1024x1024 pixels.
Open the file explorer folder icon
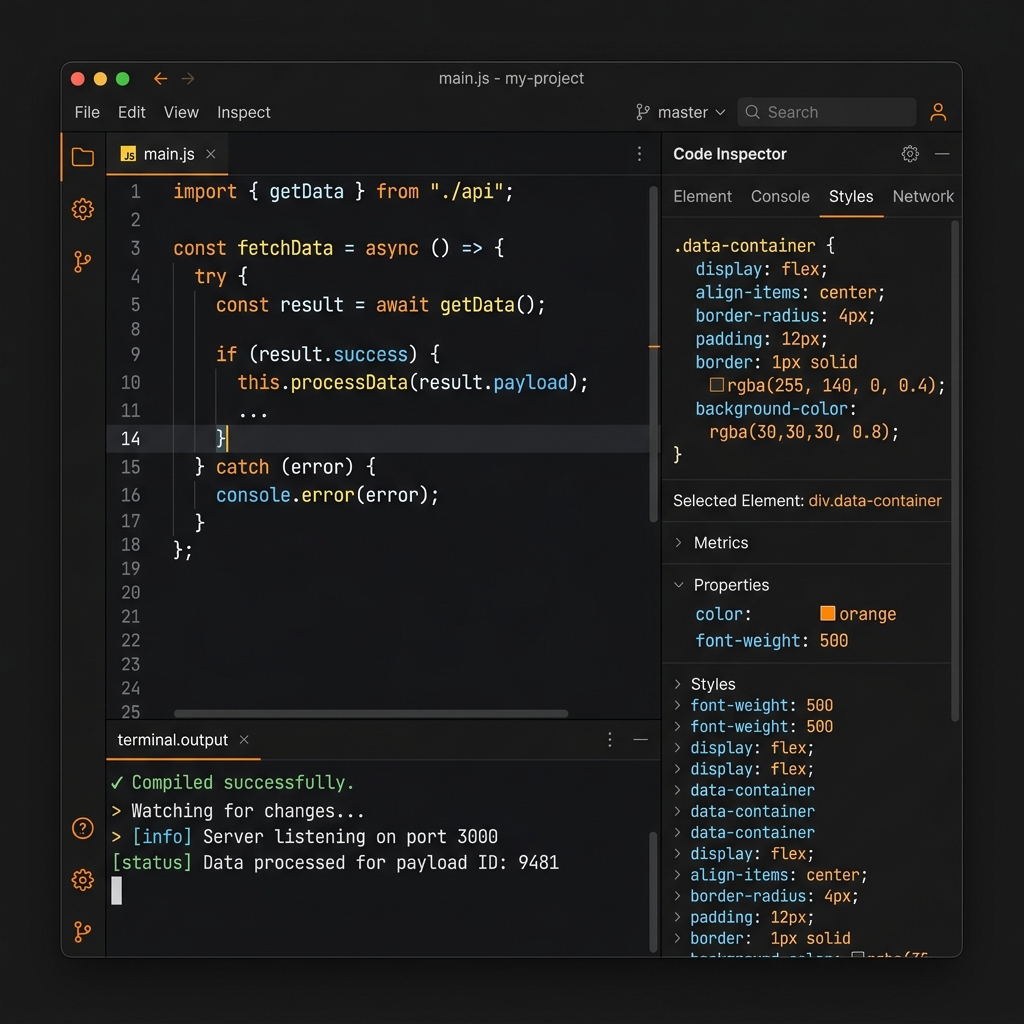click(x=82, y=157)
